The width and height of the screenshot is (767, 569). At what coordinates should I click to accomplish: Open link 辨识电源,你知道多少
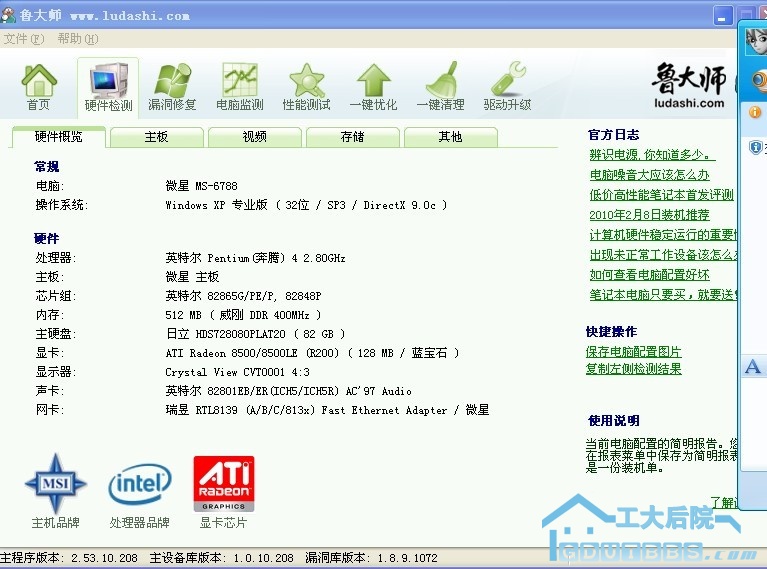652,155
